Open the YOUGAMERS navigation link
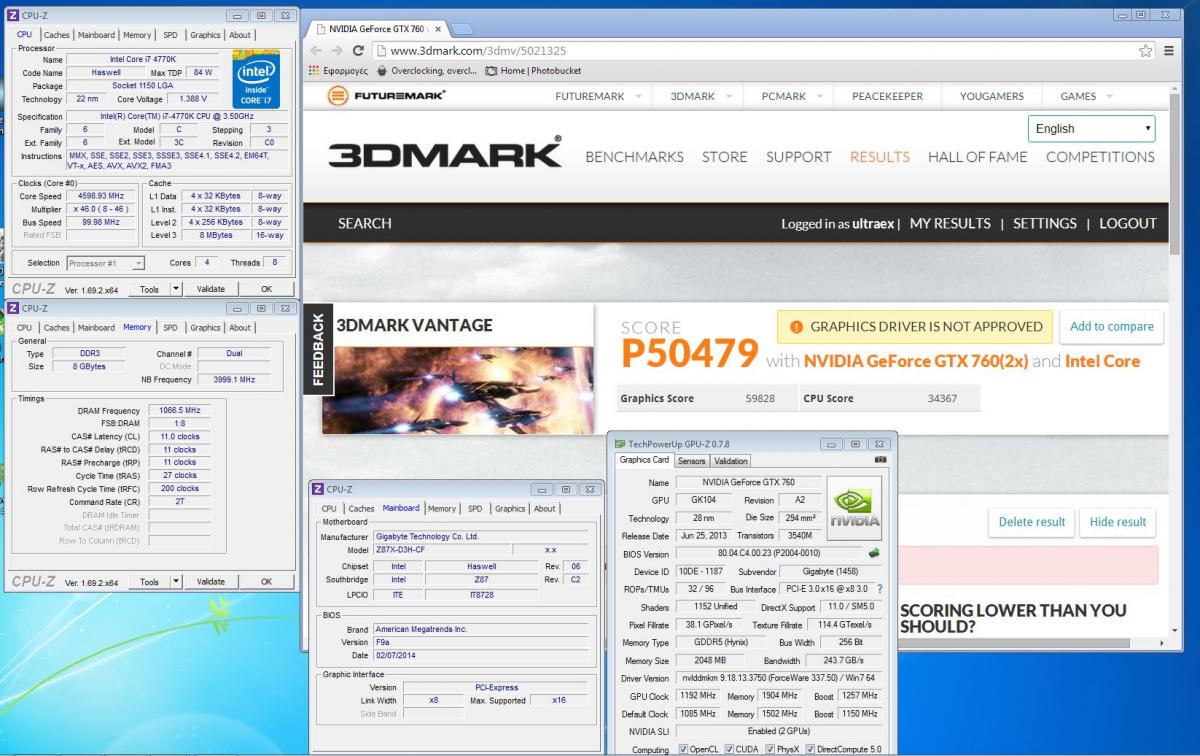 (992, 96)
